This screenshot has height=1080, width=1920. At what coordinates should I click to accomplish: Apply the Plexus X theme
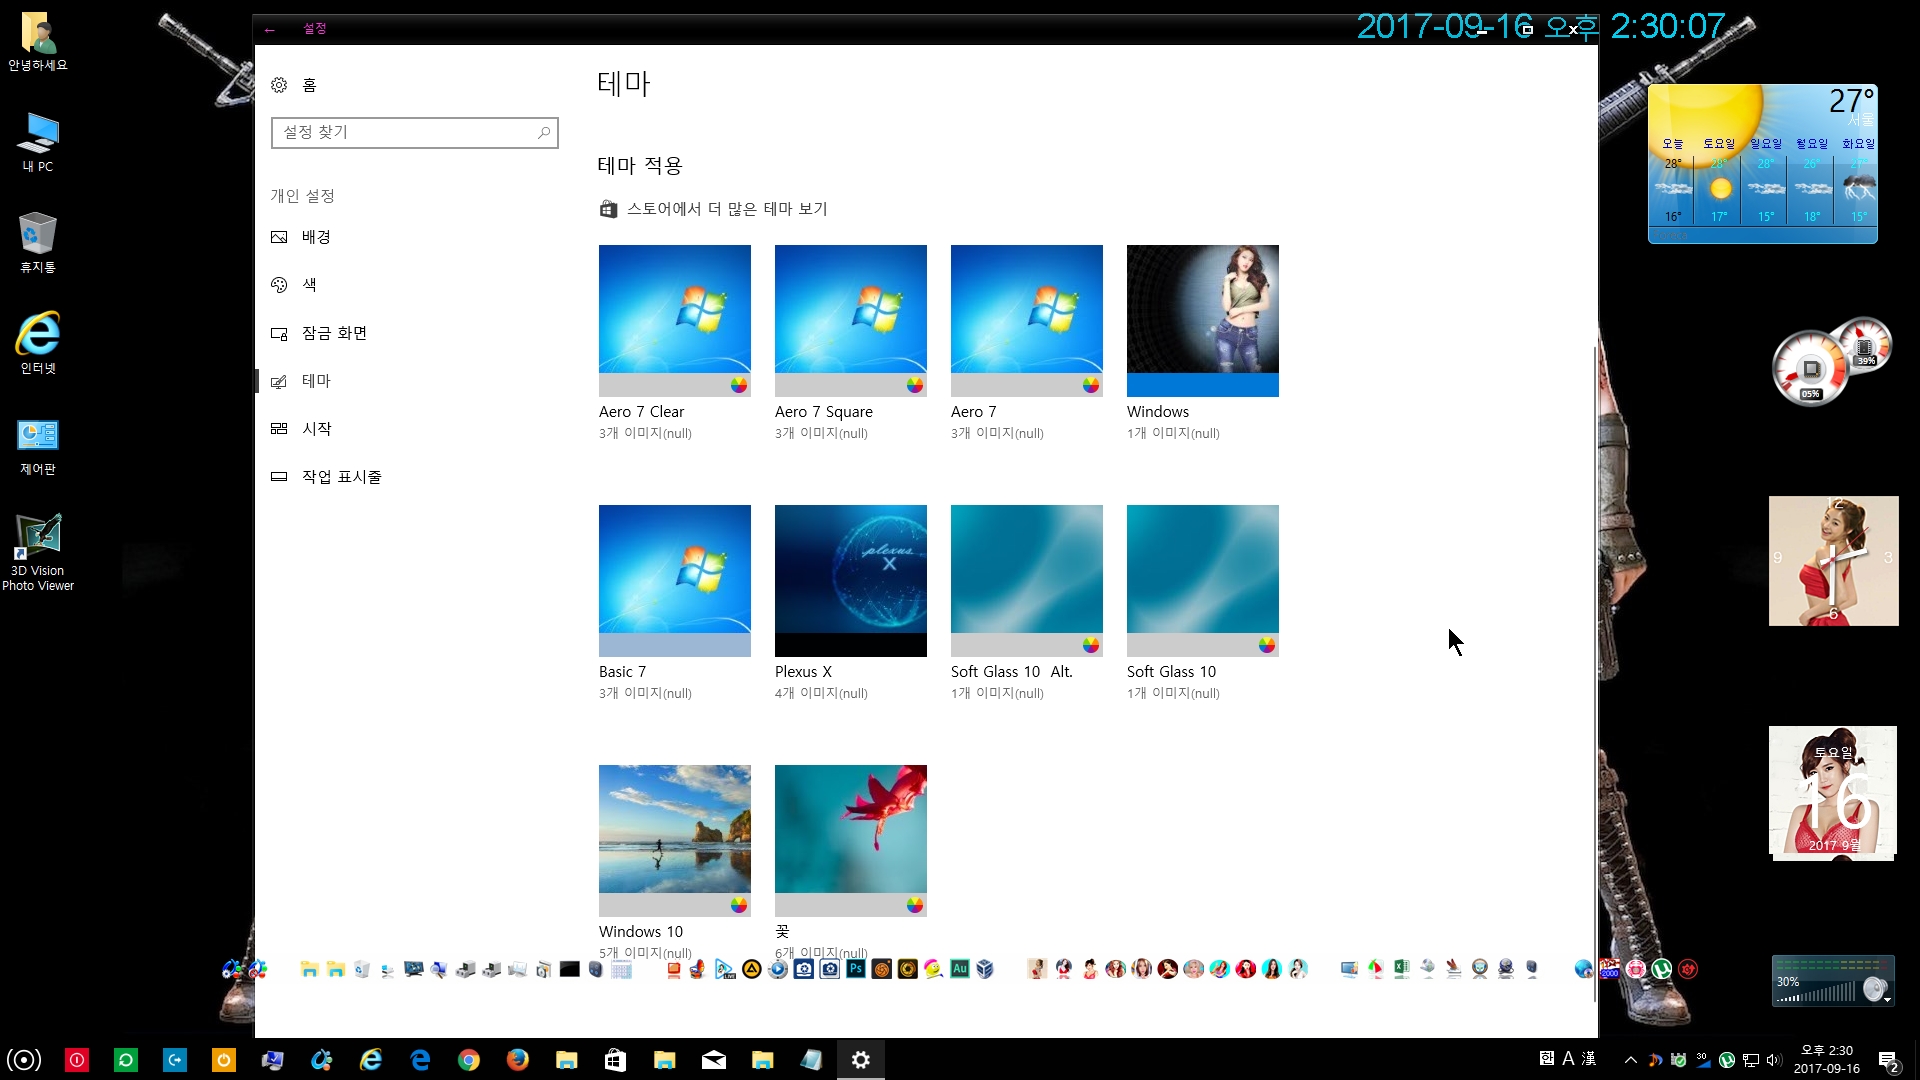click(x=851, y=581)
